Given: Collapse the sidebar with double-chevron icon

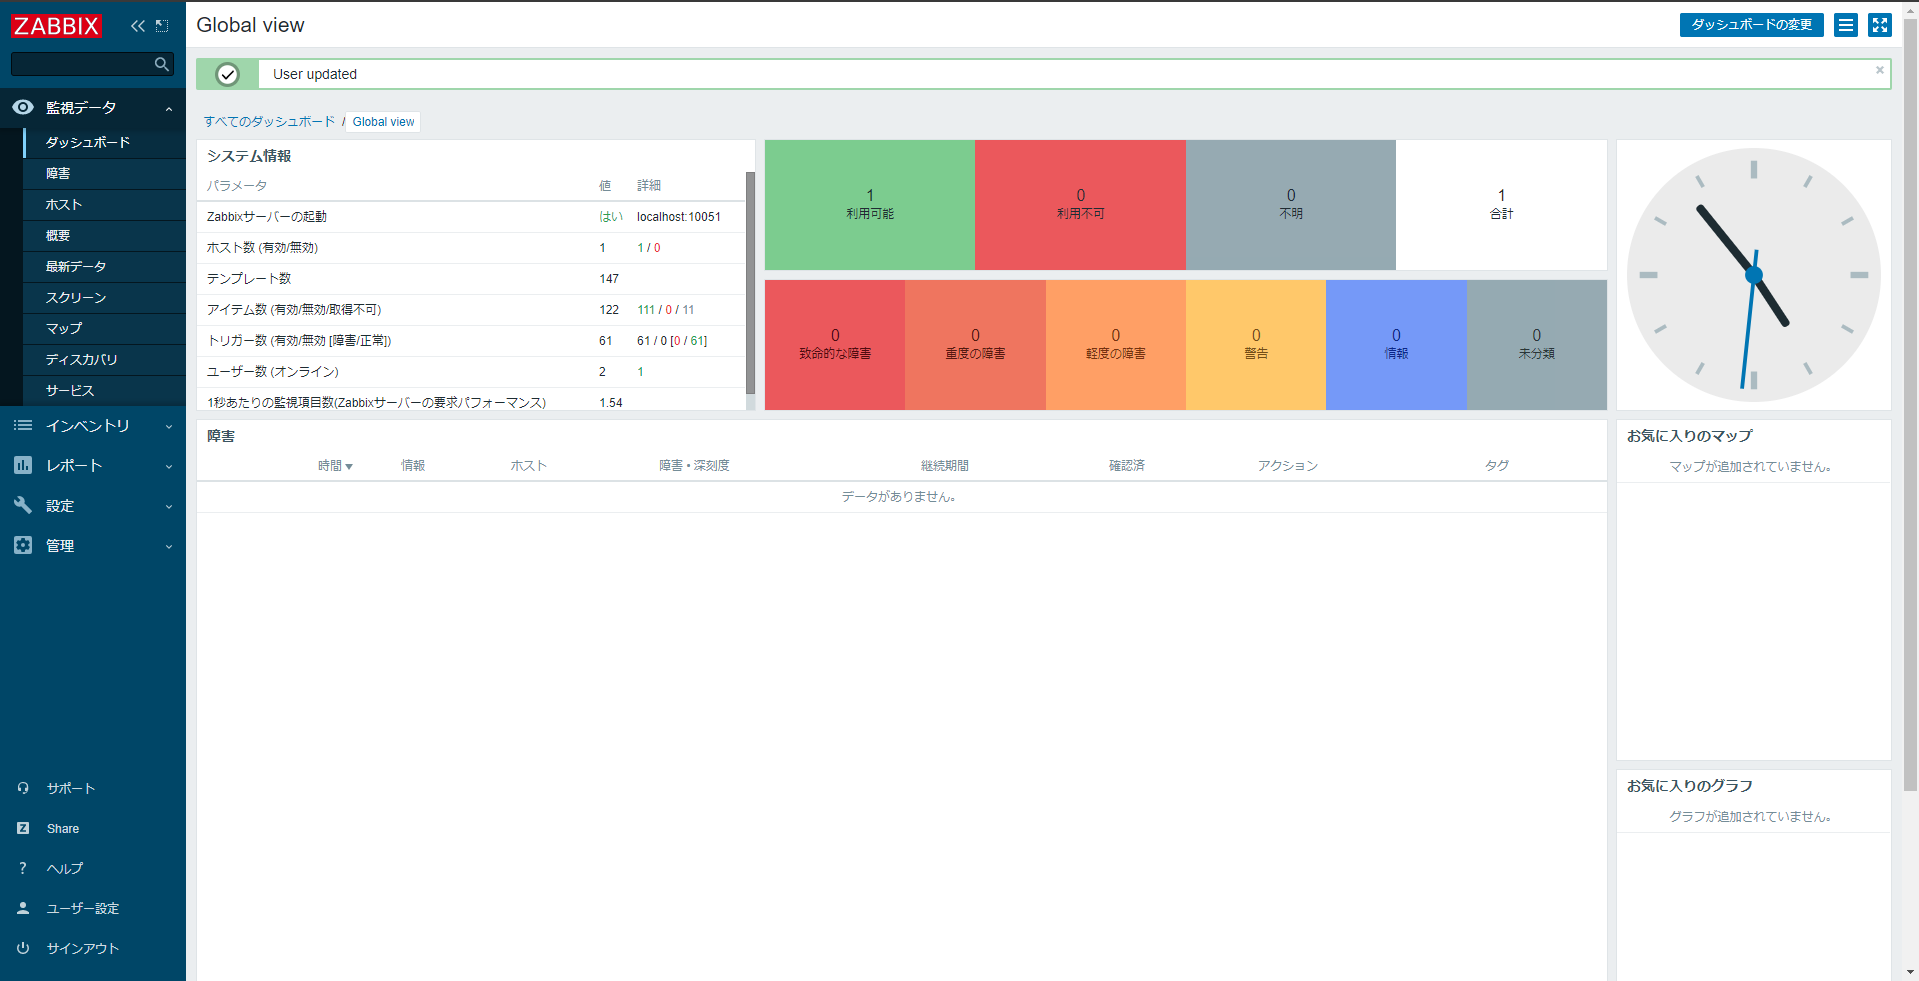Looking at the screenshot, I should 138,26.
